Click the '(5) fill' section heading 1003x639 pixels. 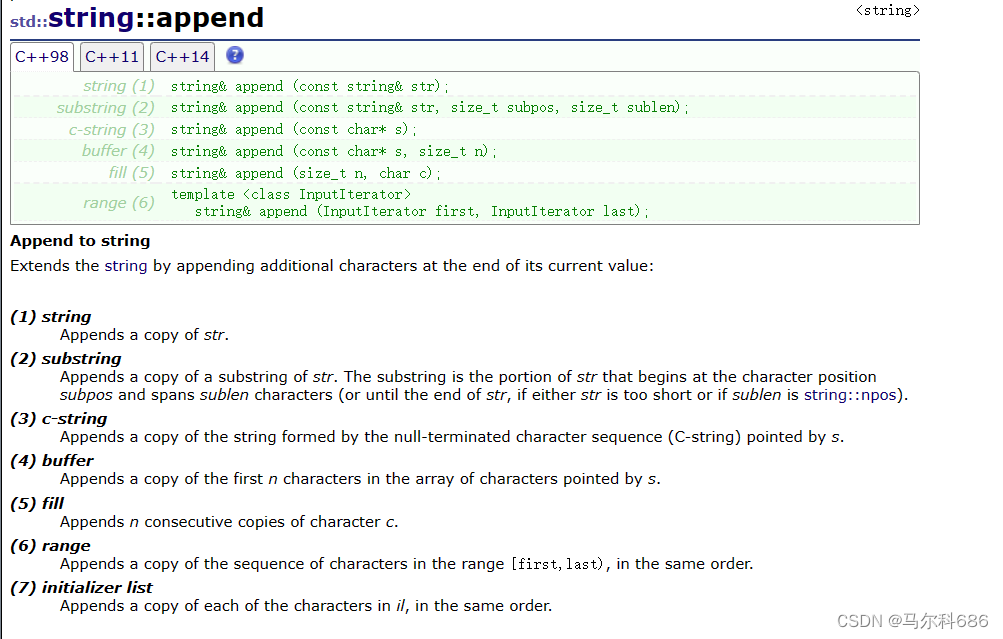point(37,504)
